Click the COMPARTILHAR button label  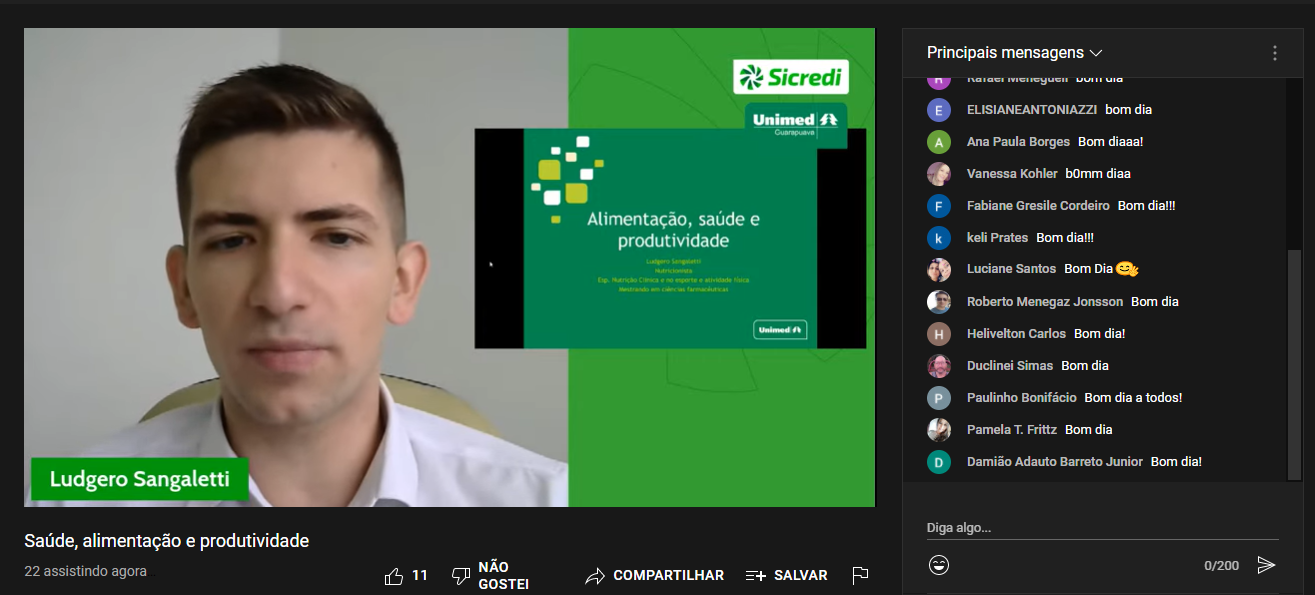click(668, 576)
